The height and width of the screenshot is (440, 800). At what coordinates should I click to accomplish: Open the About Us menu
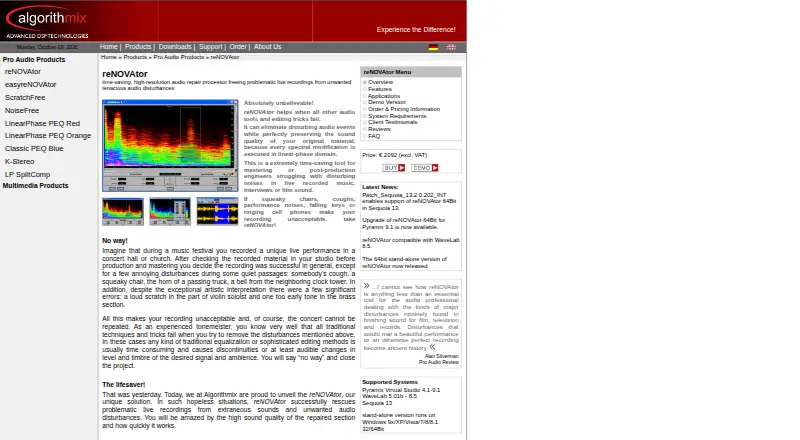click(267, 46)
